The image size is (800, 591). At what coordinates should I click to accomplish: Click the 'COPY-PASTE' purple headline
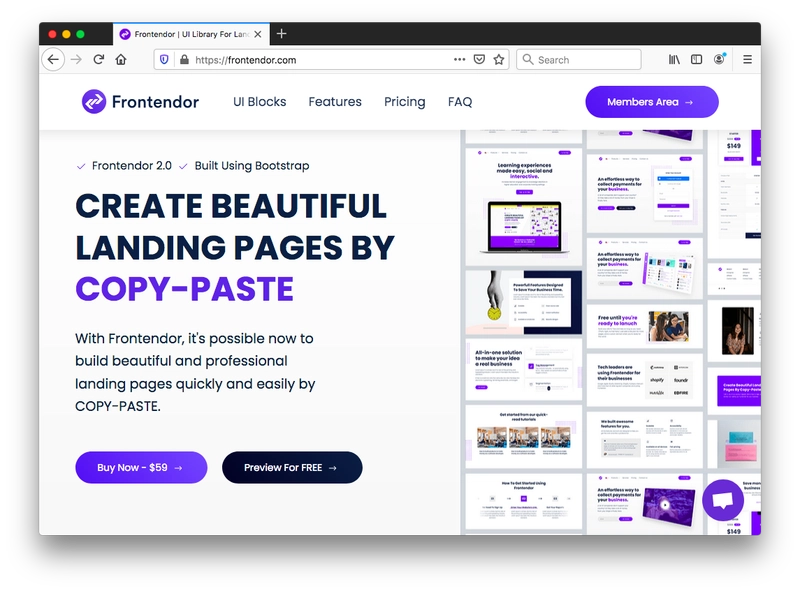(x=184, y=289)
